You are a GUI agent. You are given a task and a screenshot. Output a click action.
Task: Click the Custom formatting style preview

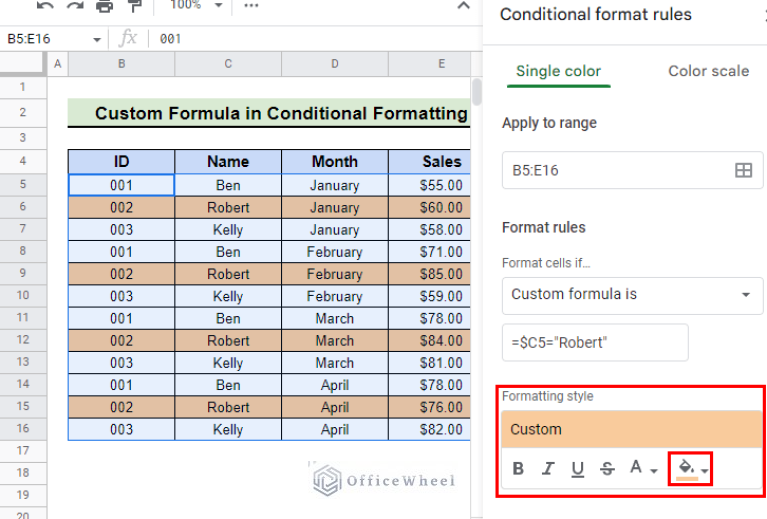pyautogui.click(x=632, y=429)
